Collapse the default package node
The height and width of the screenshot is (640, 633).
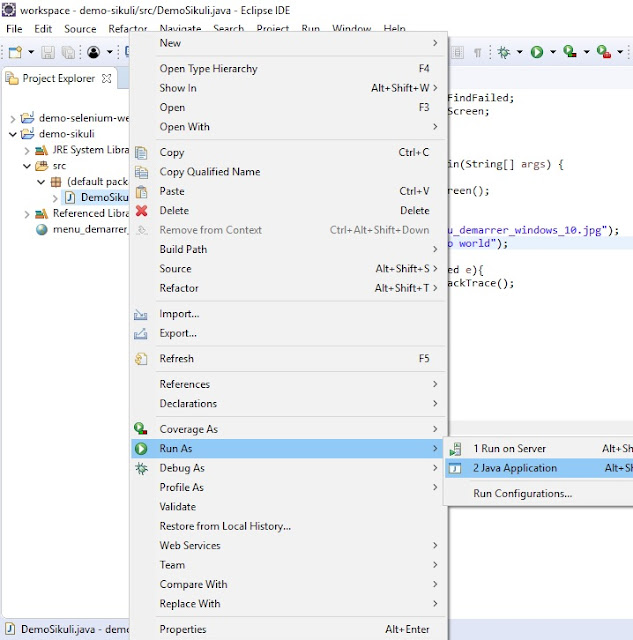click(41, 182)
